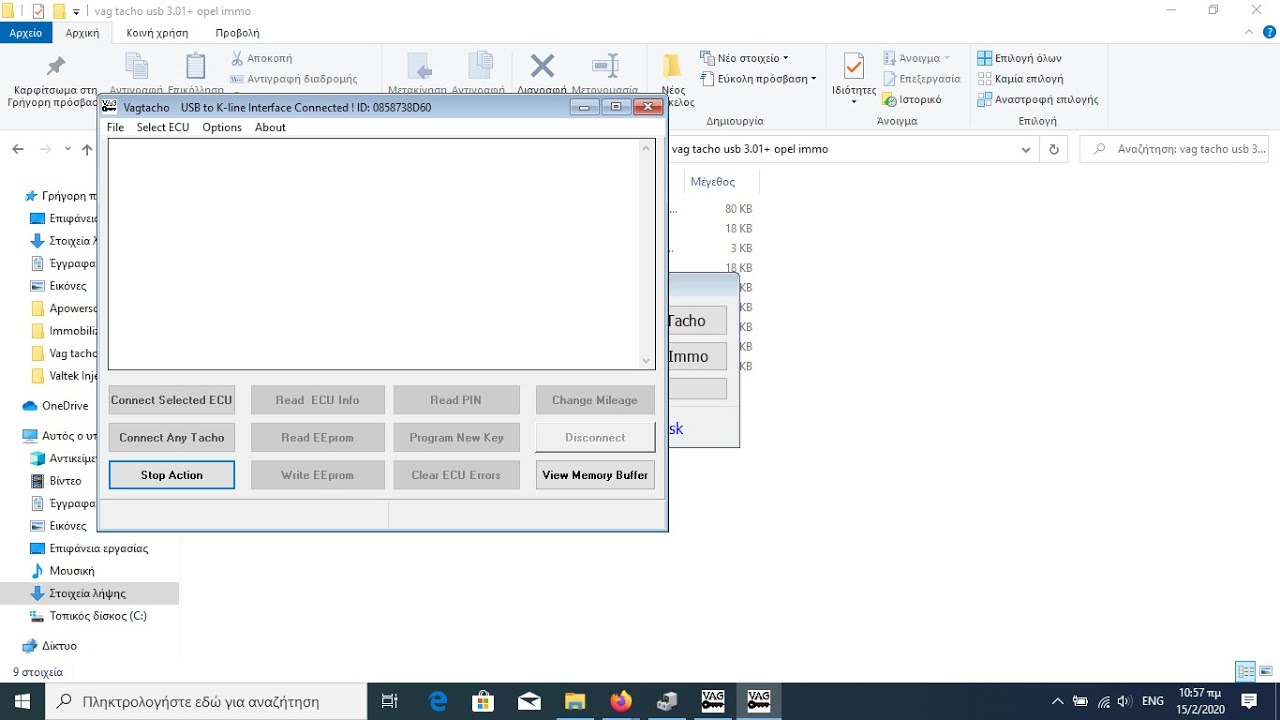Select Στοιχεία λήψης under this PC
1280x720 pixels.
click(x=88, y=593)
